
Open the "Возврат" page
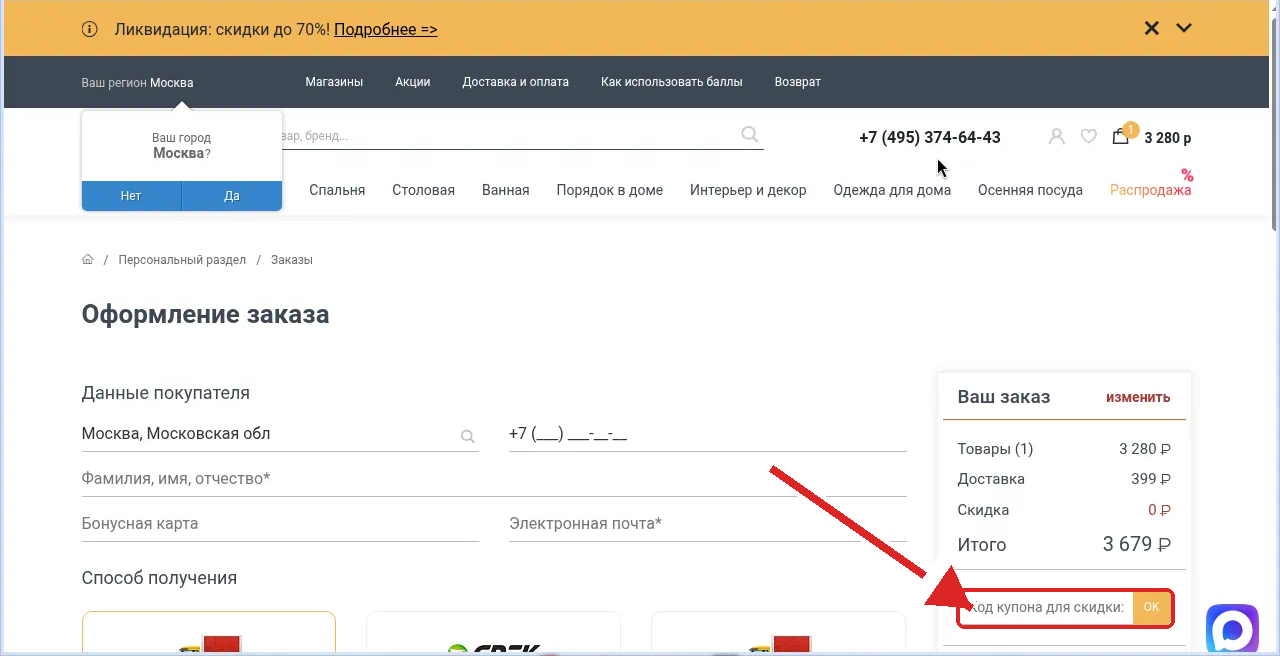(x=798, y=82)
